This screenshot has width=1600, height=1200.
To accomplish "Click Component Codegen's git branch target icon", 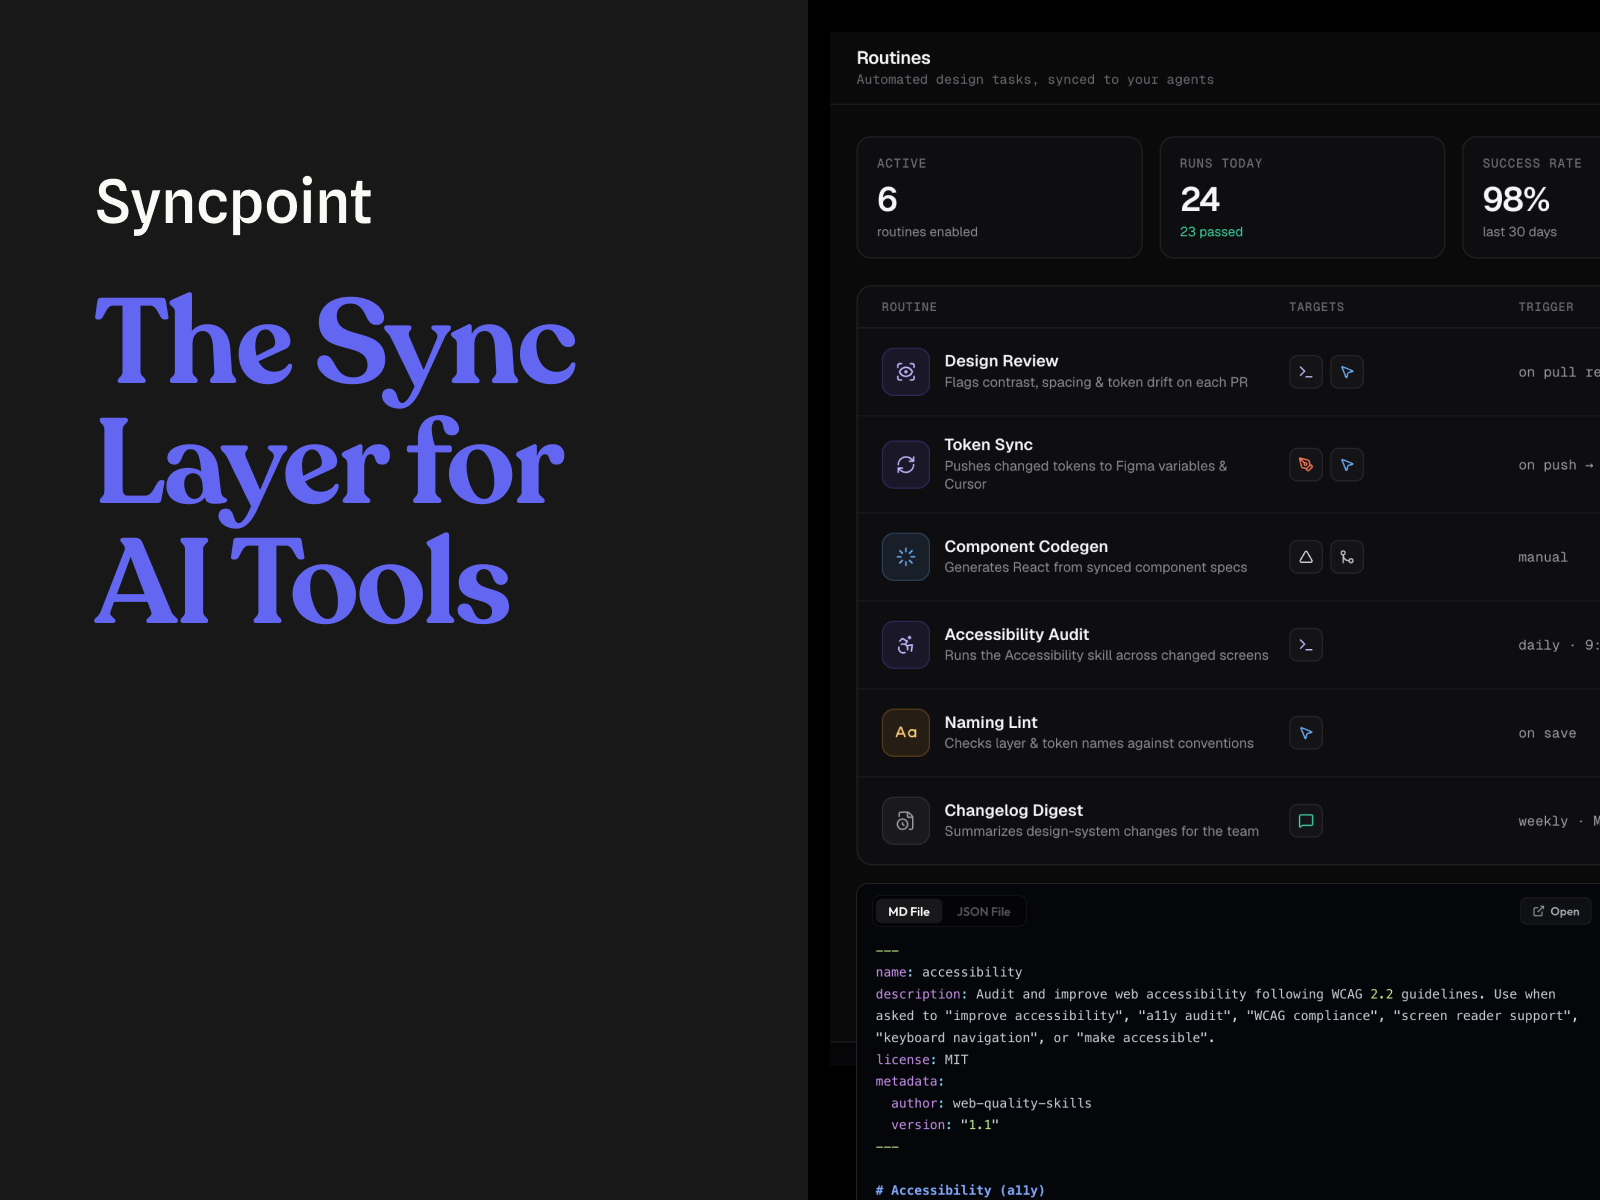I will click(1347, 557).
